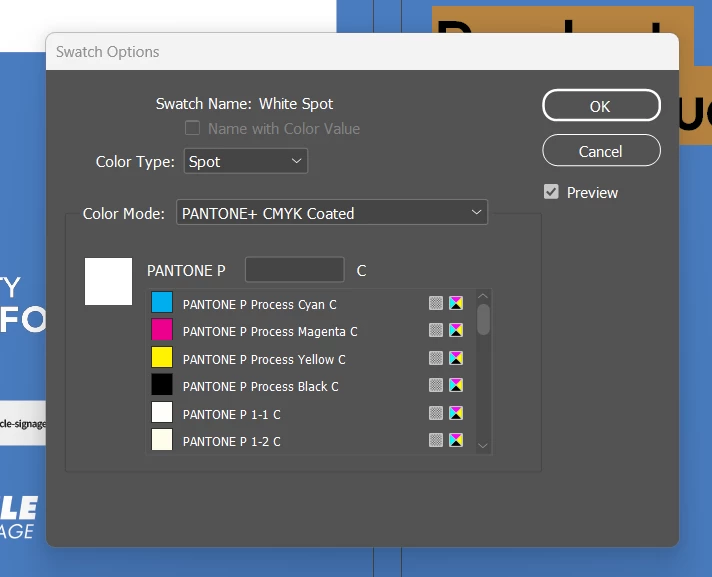Select the swatch for PANTONE P 1-1 C
Viewport: 712px width, 577px height.
point(162,413)
